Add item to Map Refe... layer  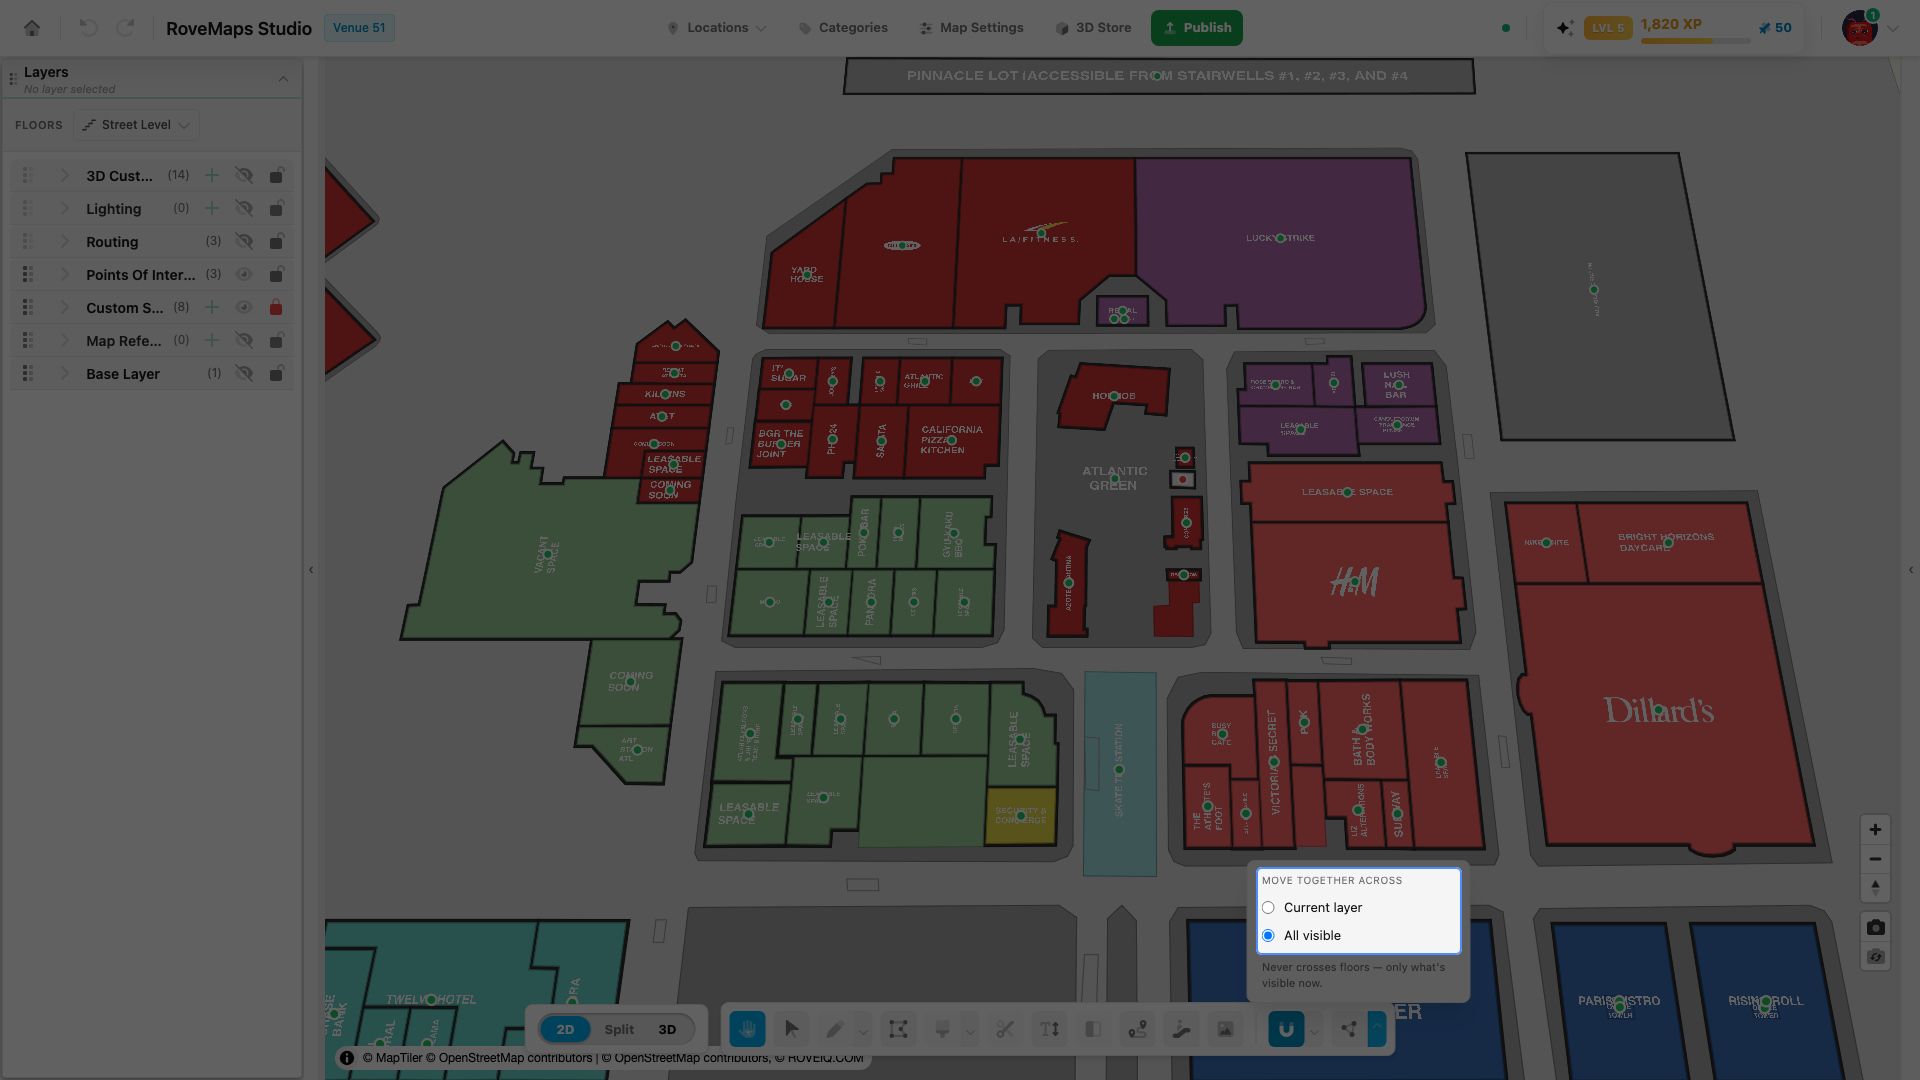(x=212, y=340)
